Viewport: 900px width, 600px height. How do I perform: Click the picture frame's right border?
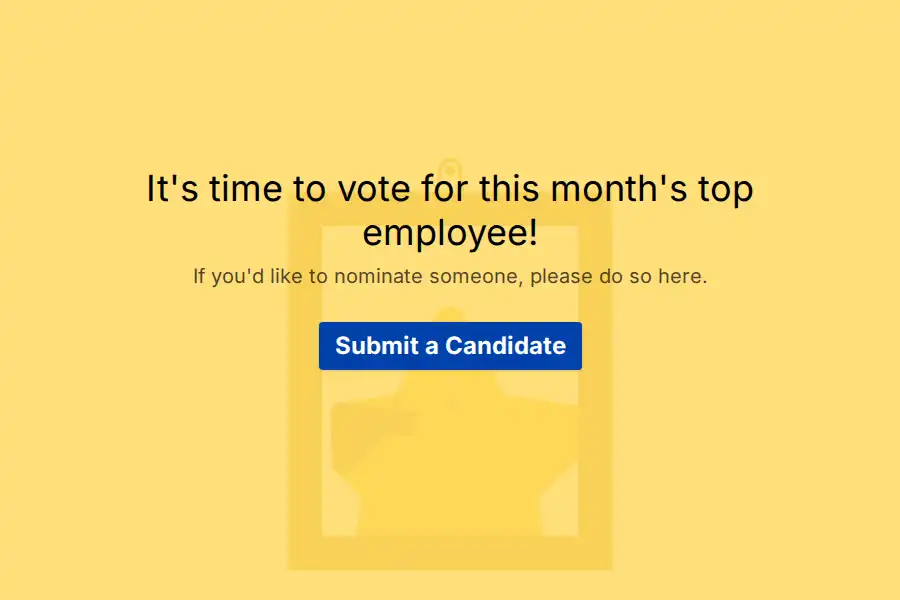point(595,400)
